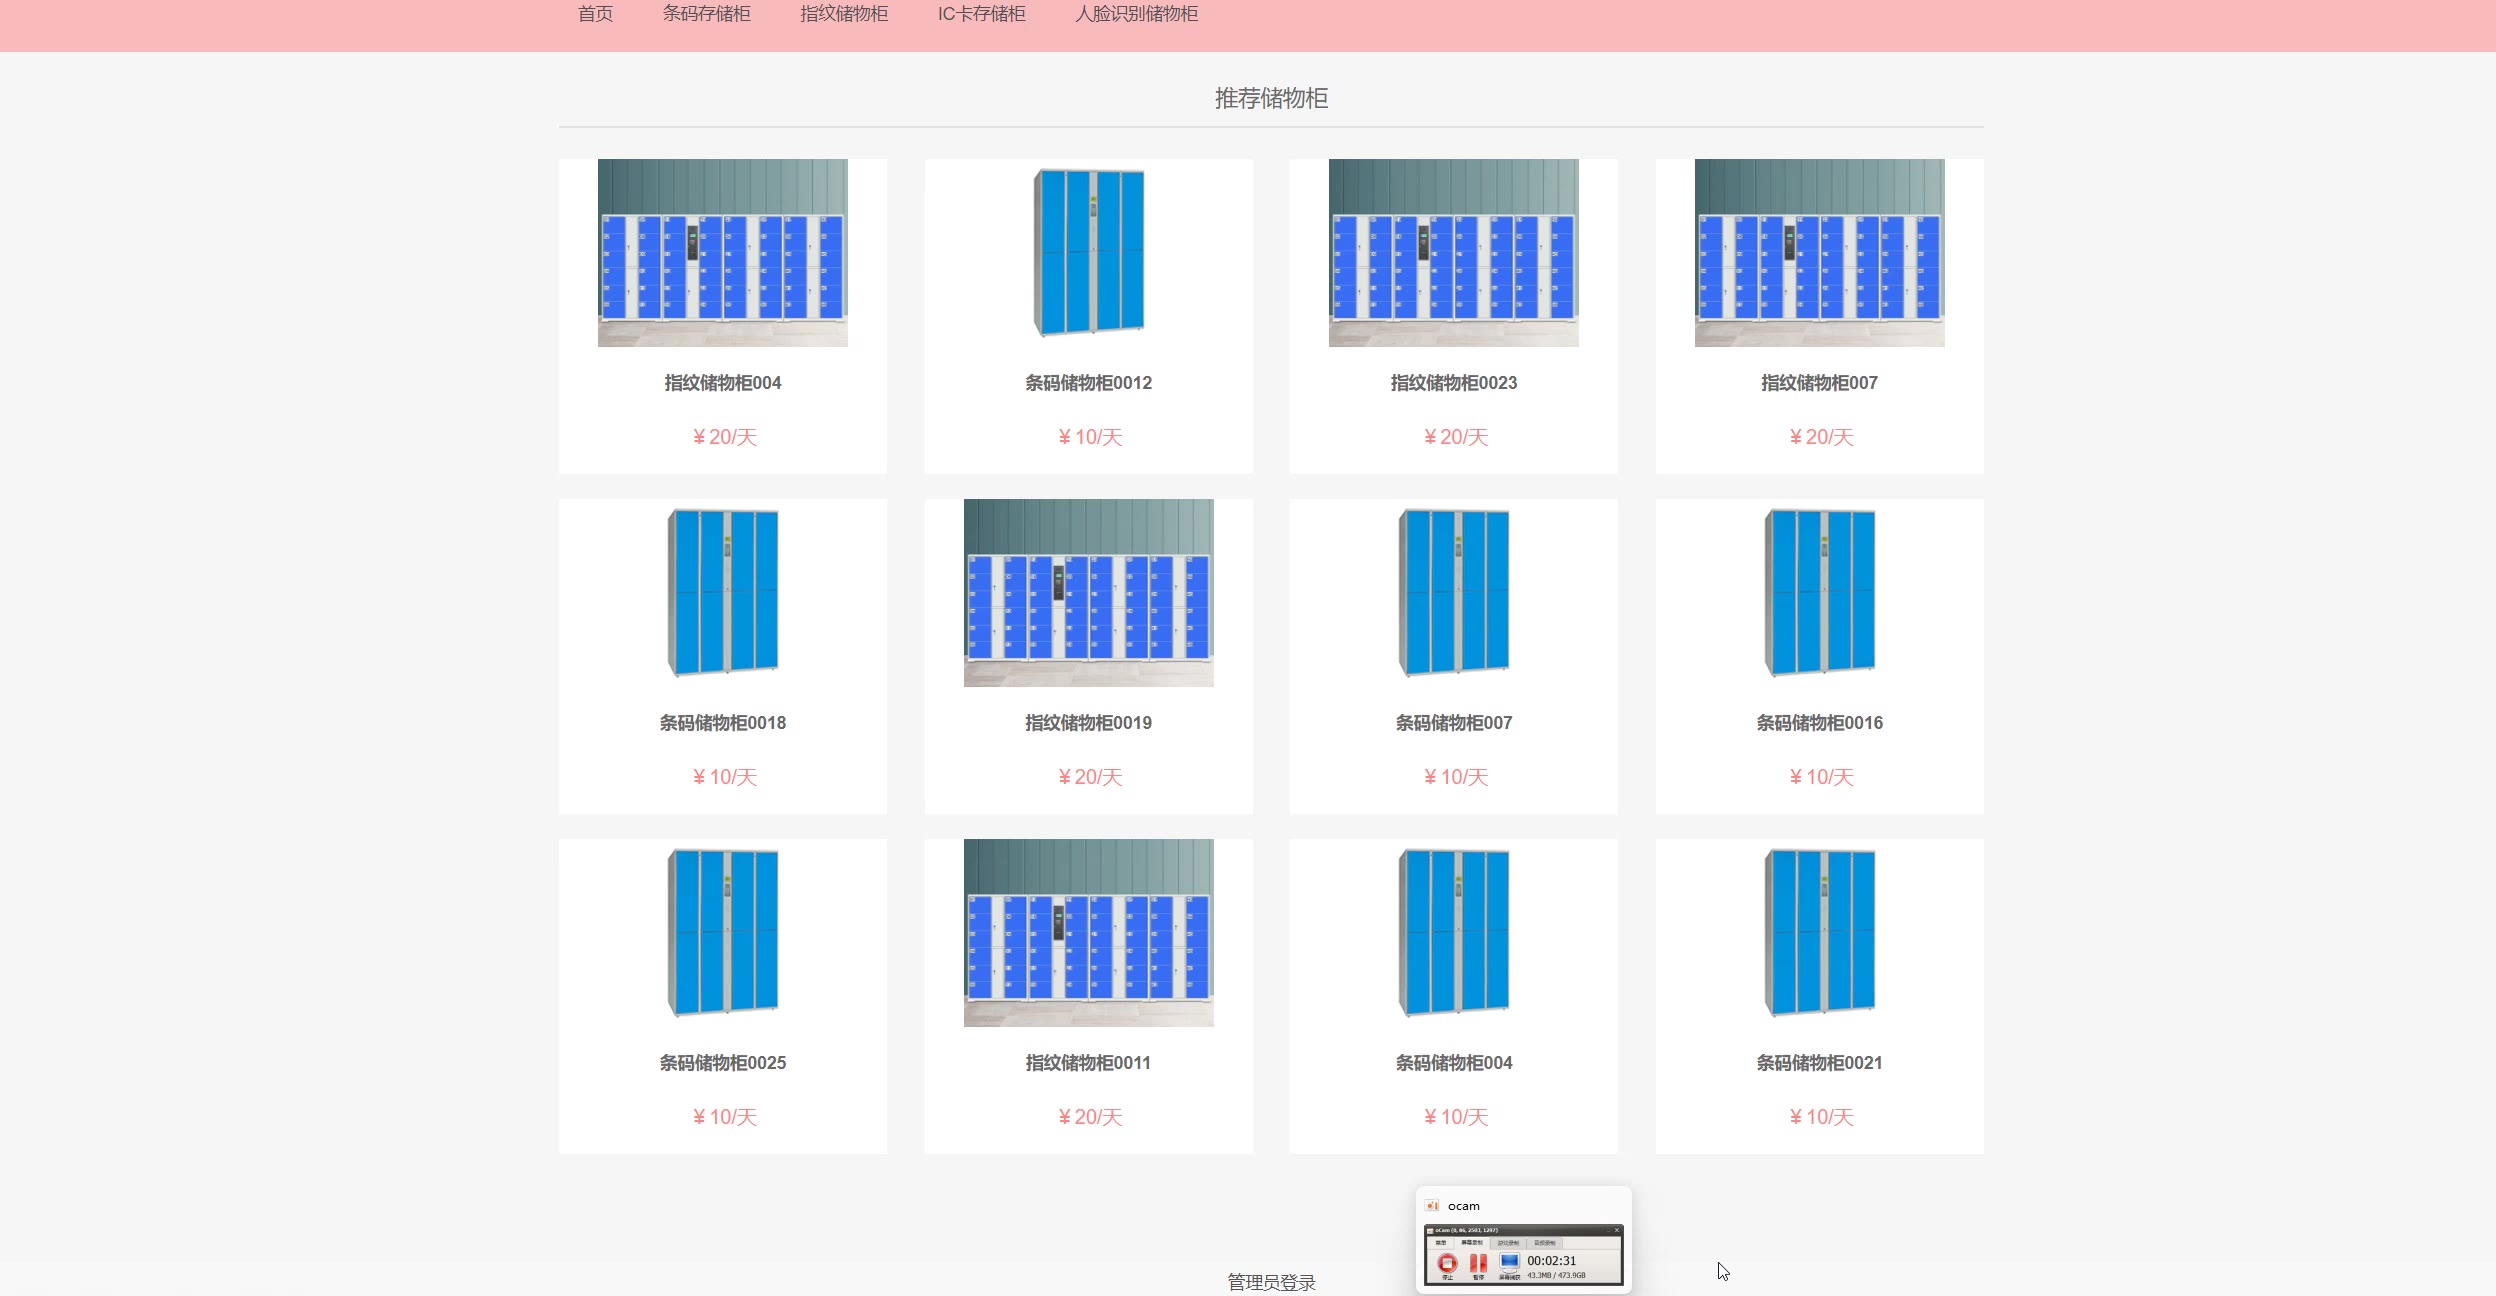The width and height of the screenshot is (2496, 1296).
Task: Click the 条码储物柜0025 title link
Action: (x=722, y=1063)
